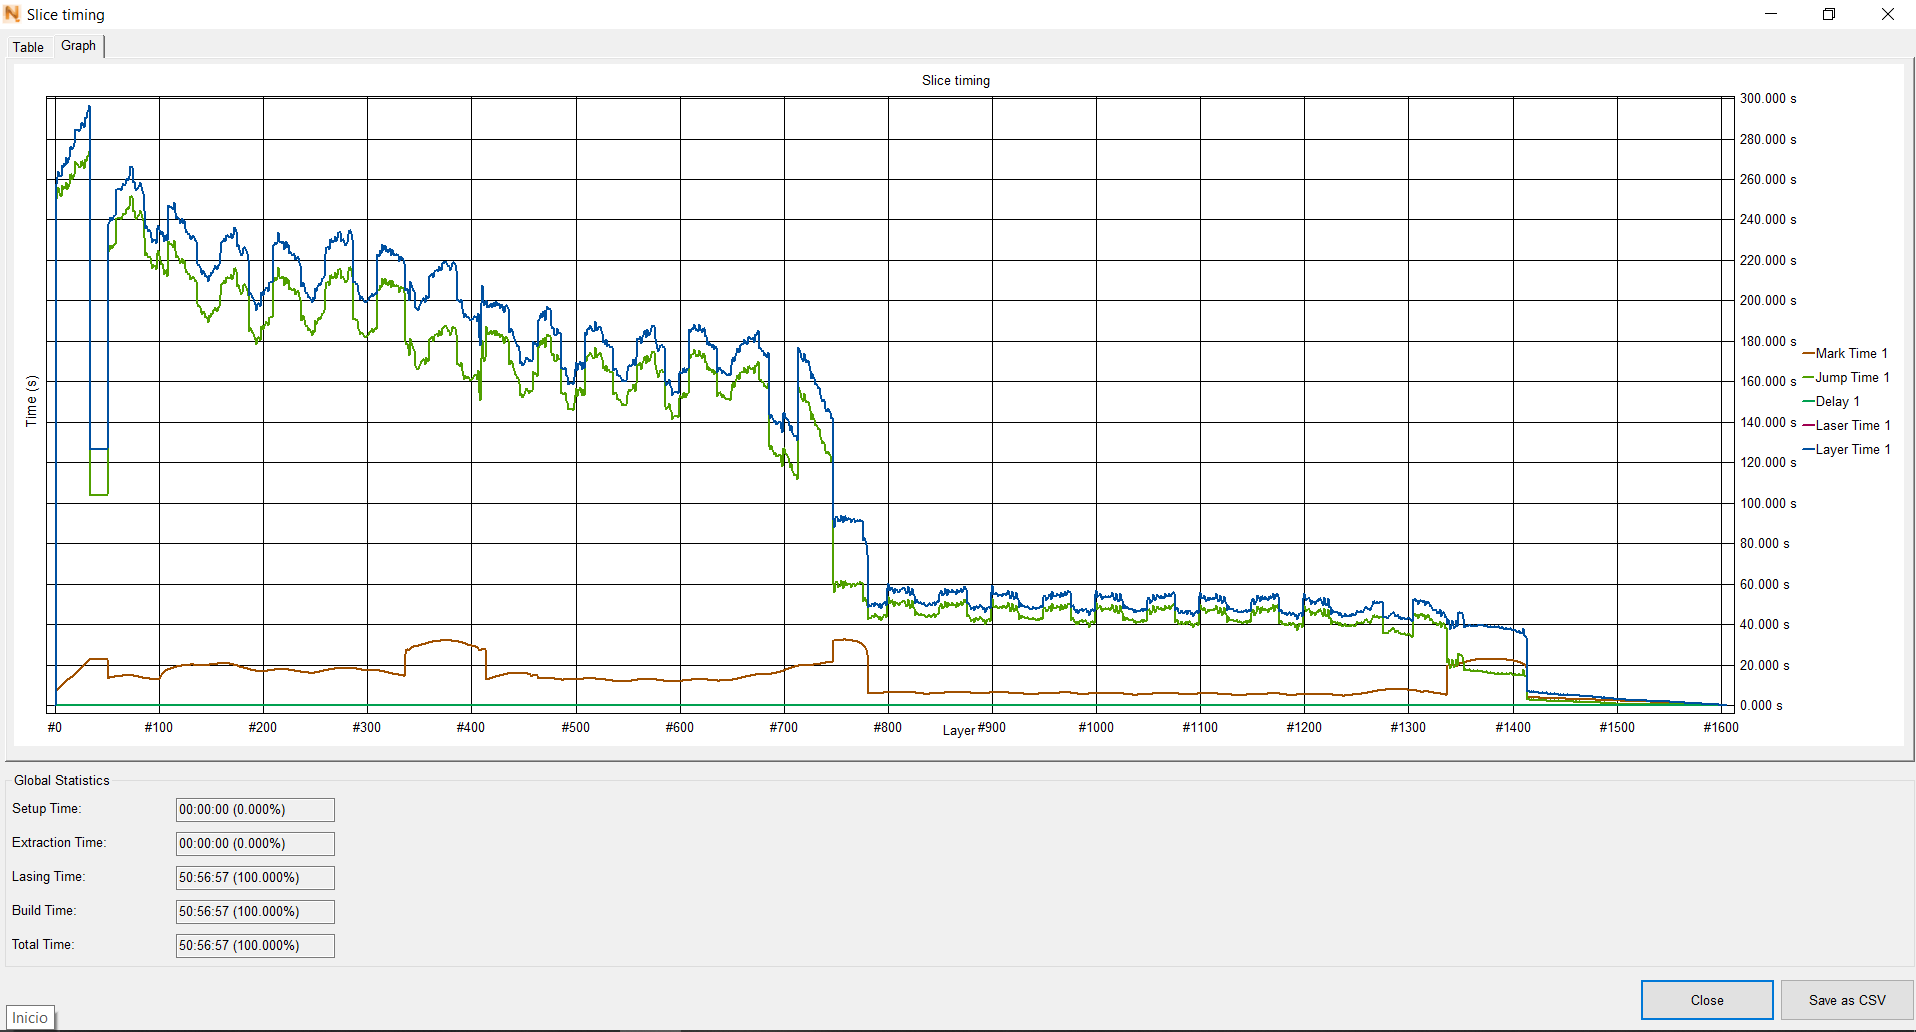Click the #0 layer axis label
Viewport: 1916px width, 1032px height.
55,727
